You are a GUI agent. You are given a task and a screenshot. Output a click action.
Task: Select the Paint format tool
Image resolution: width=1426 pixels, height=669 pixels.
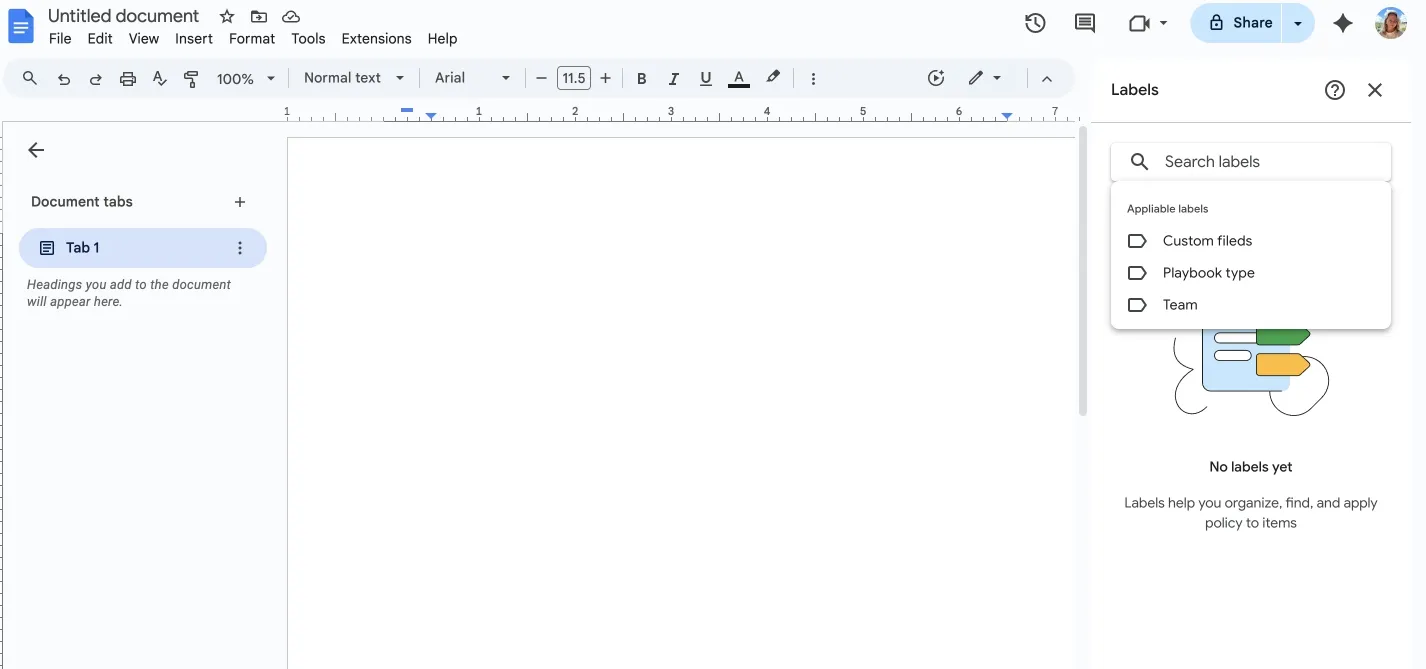(191, 77)
